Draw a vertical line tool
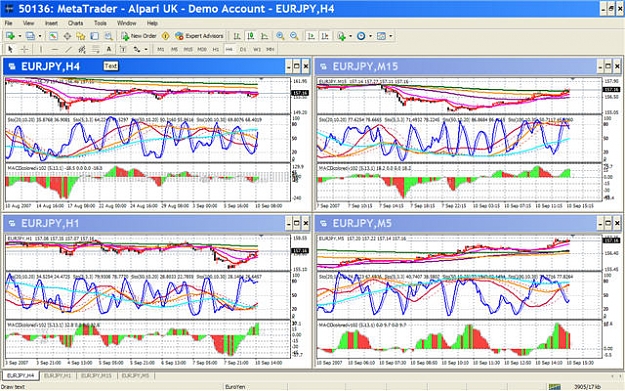This screenshot has height=391, width=625. pos(41,49)
